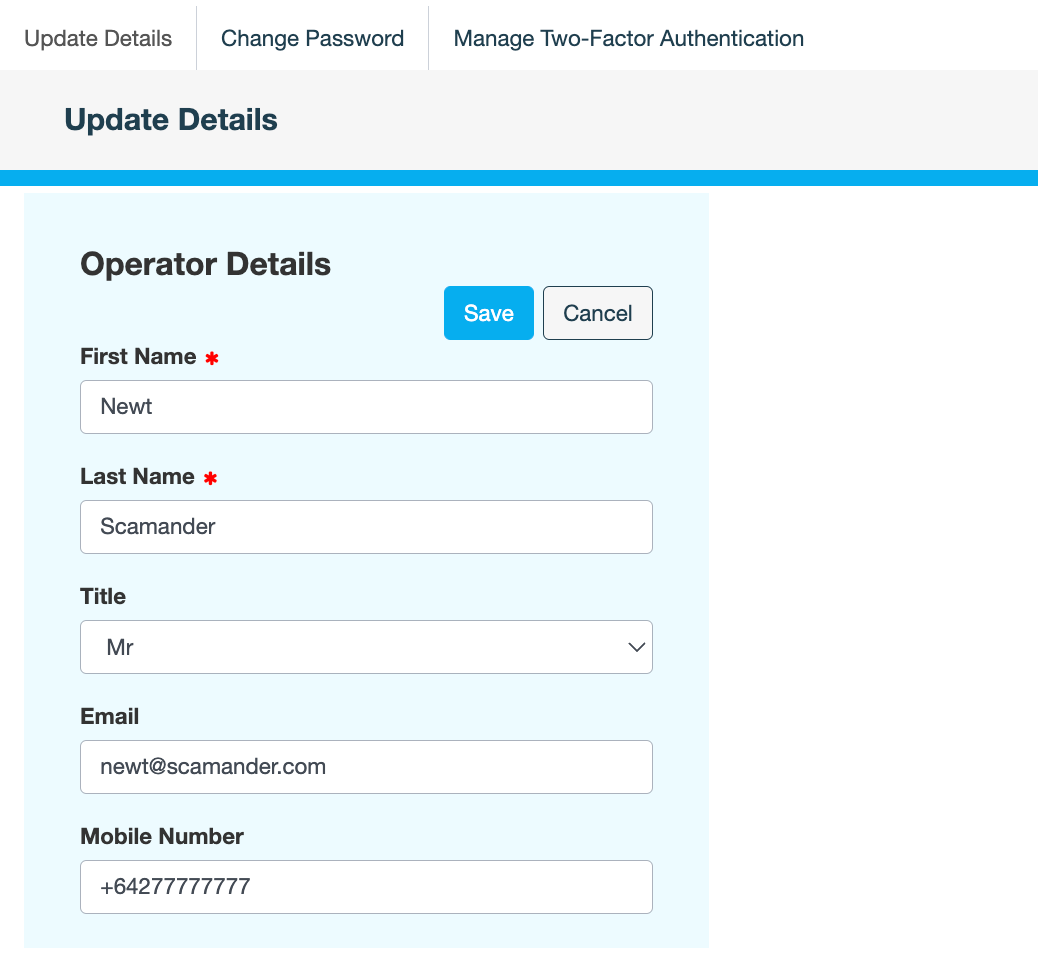Click the First Name field label
The height and width of the screenshot is (980, 1038).
(138, 357)
